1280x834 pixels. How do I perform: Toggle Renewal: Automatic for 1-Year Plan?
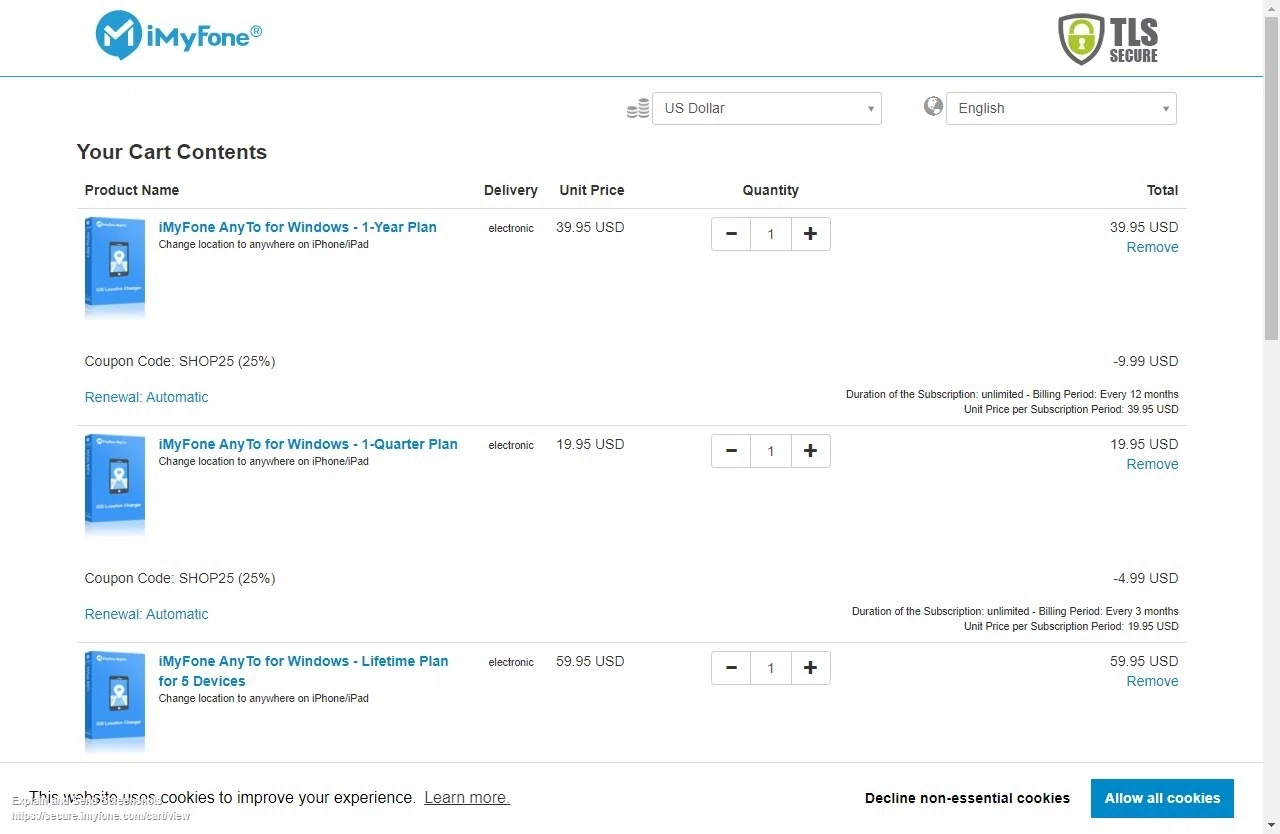pos(147,397)
